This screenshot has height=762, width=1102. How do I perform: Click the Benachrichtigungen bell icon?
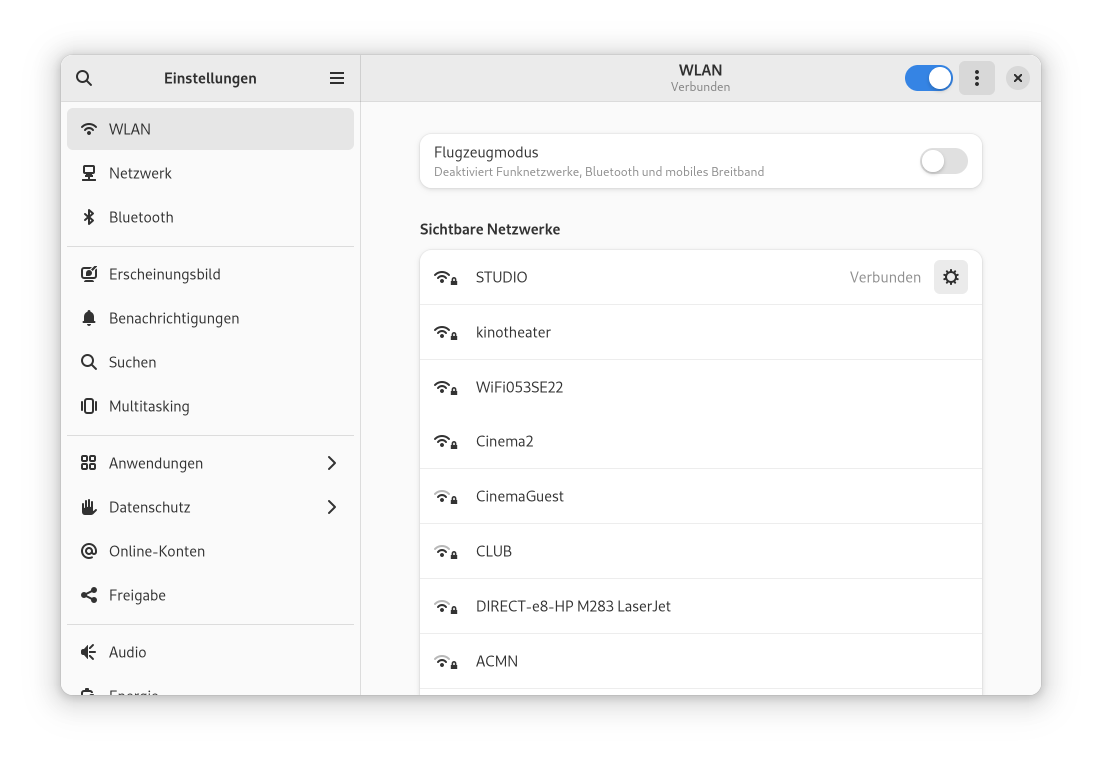click(x=89, y=318)
